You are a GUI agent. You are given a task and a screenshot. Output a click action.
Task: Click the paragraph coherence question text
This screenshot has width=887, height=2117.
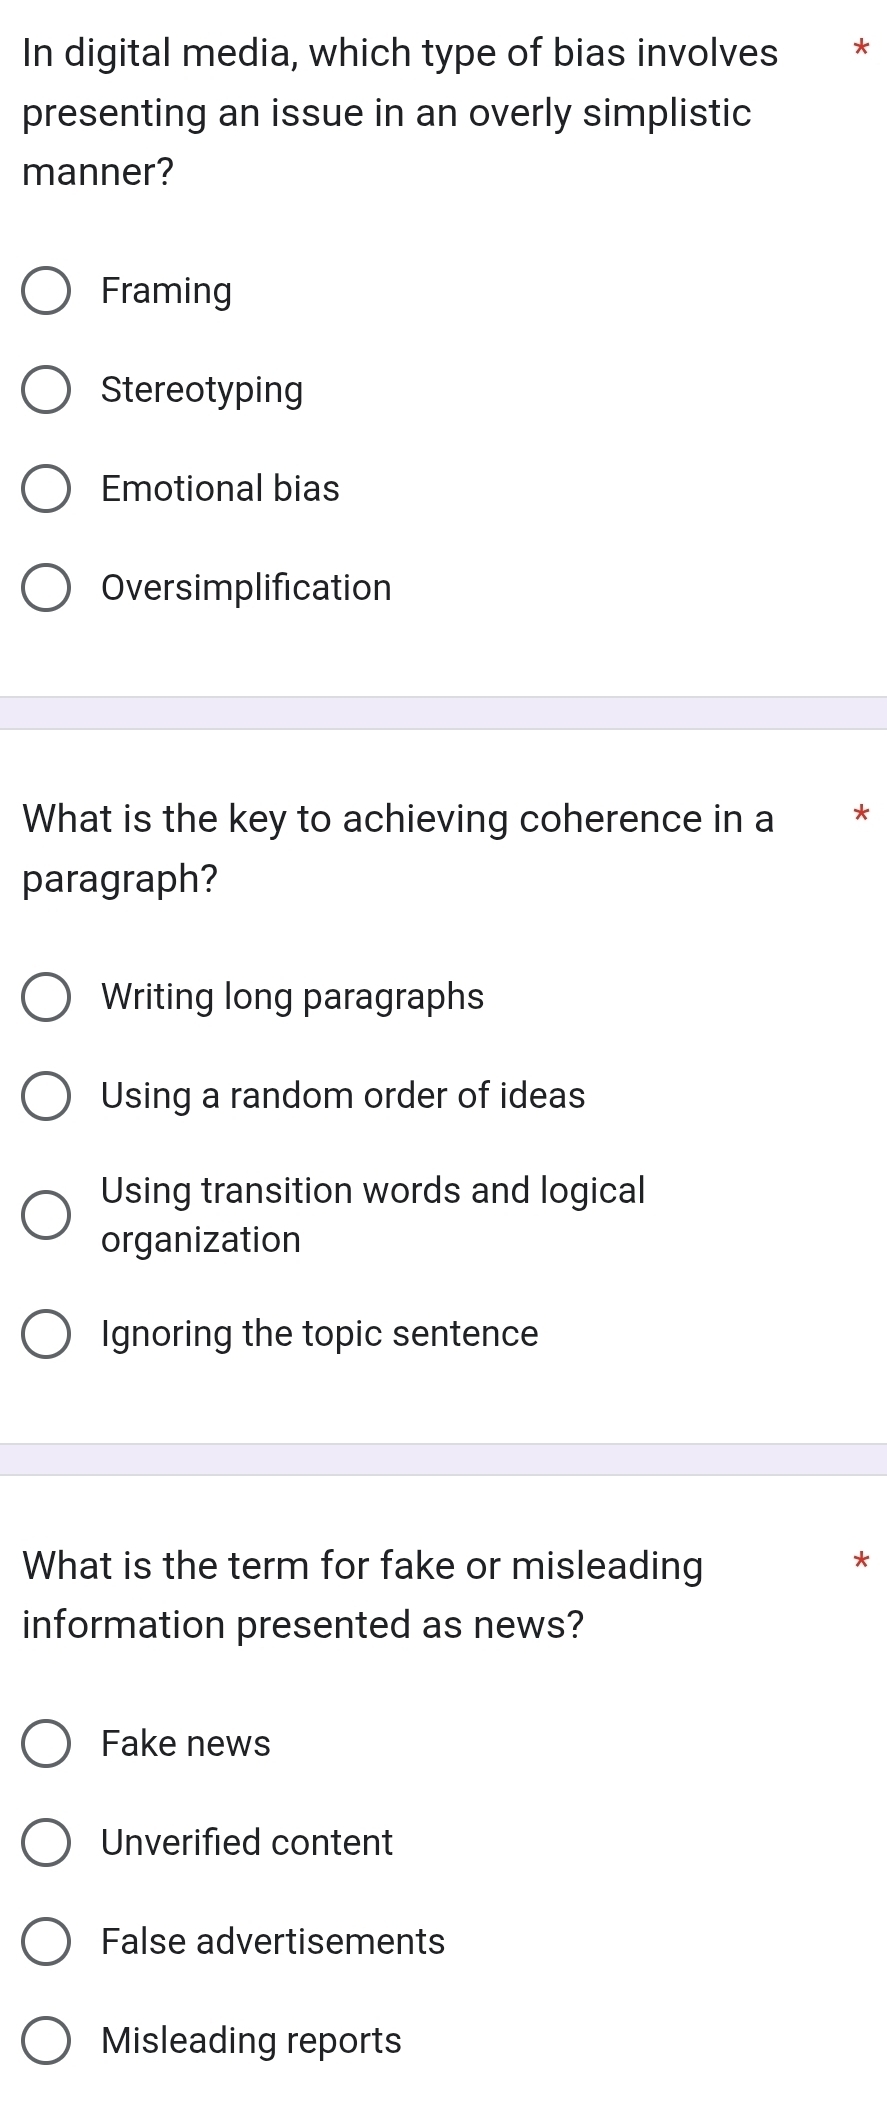click(x=398, y=849)
